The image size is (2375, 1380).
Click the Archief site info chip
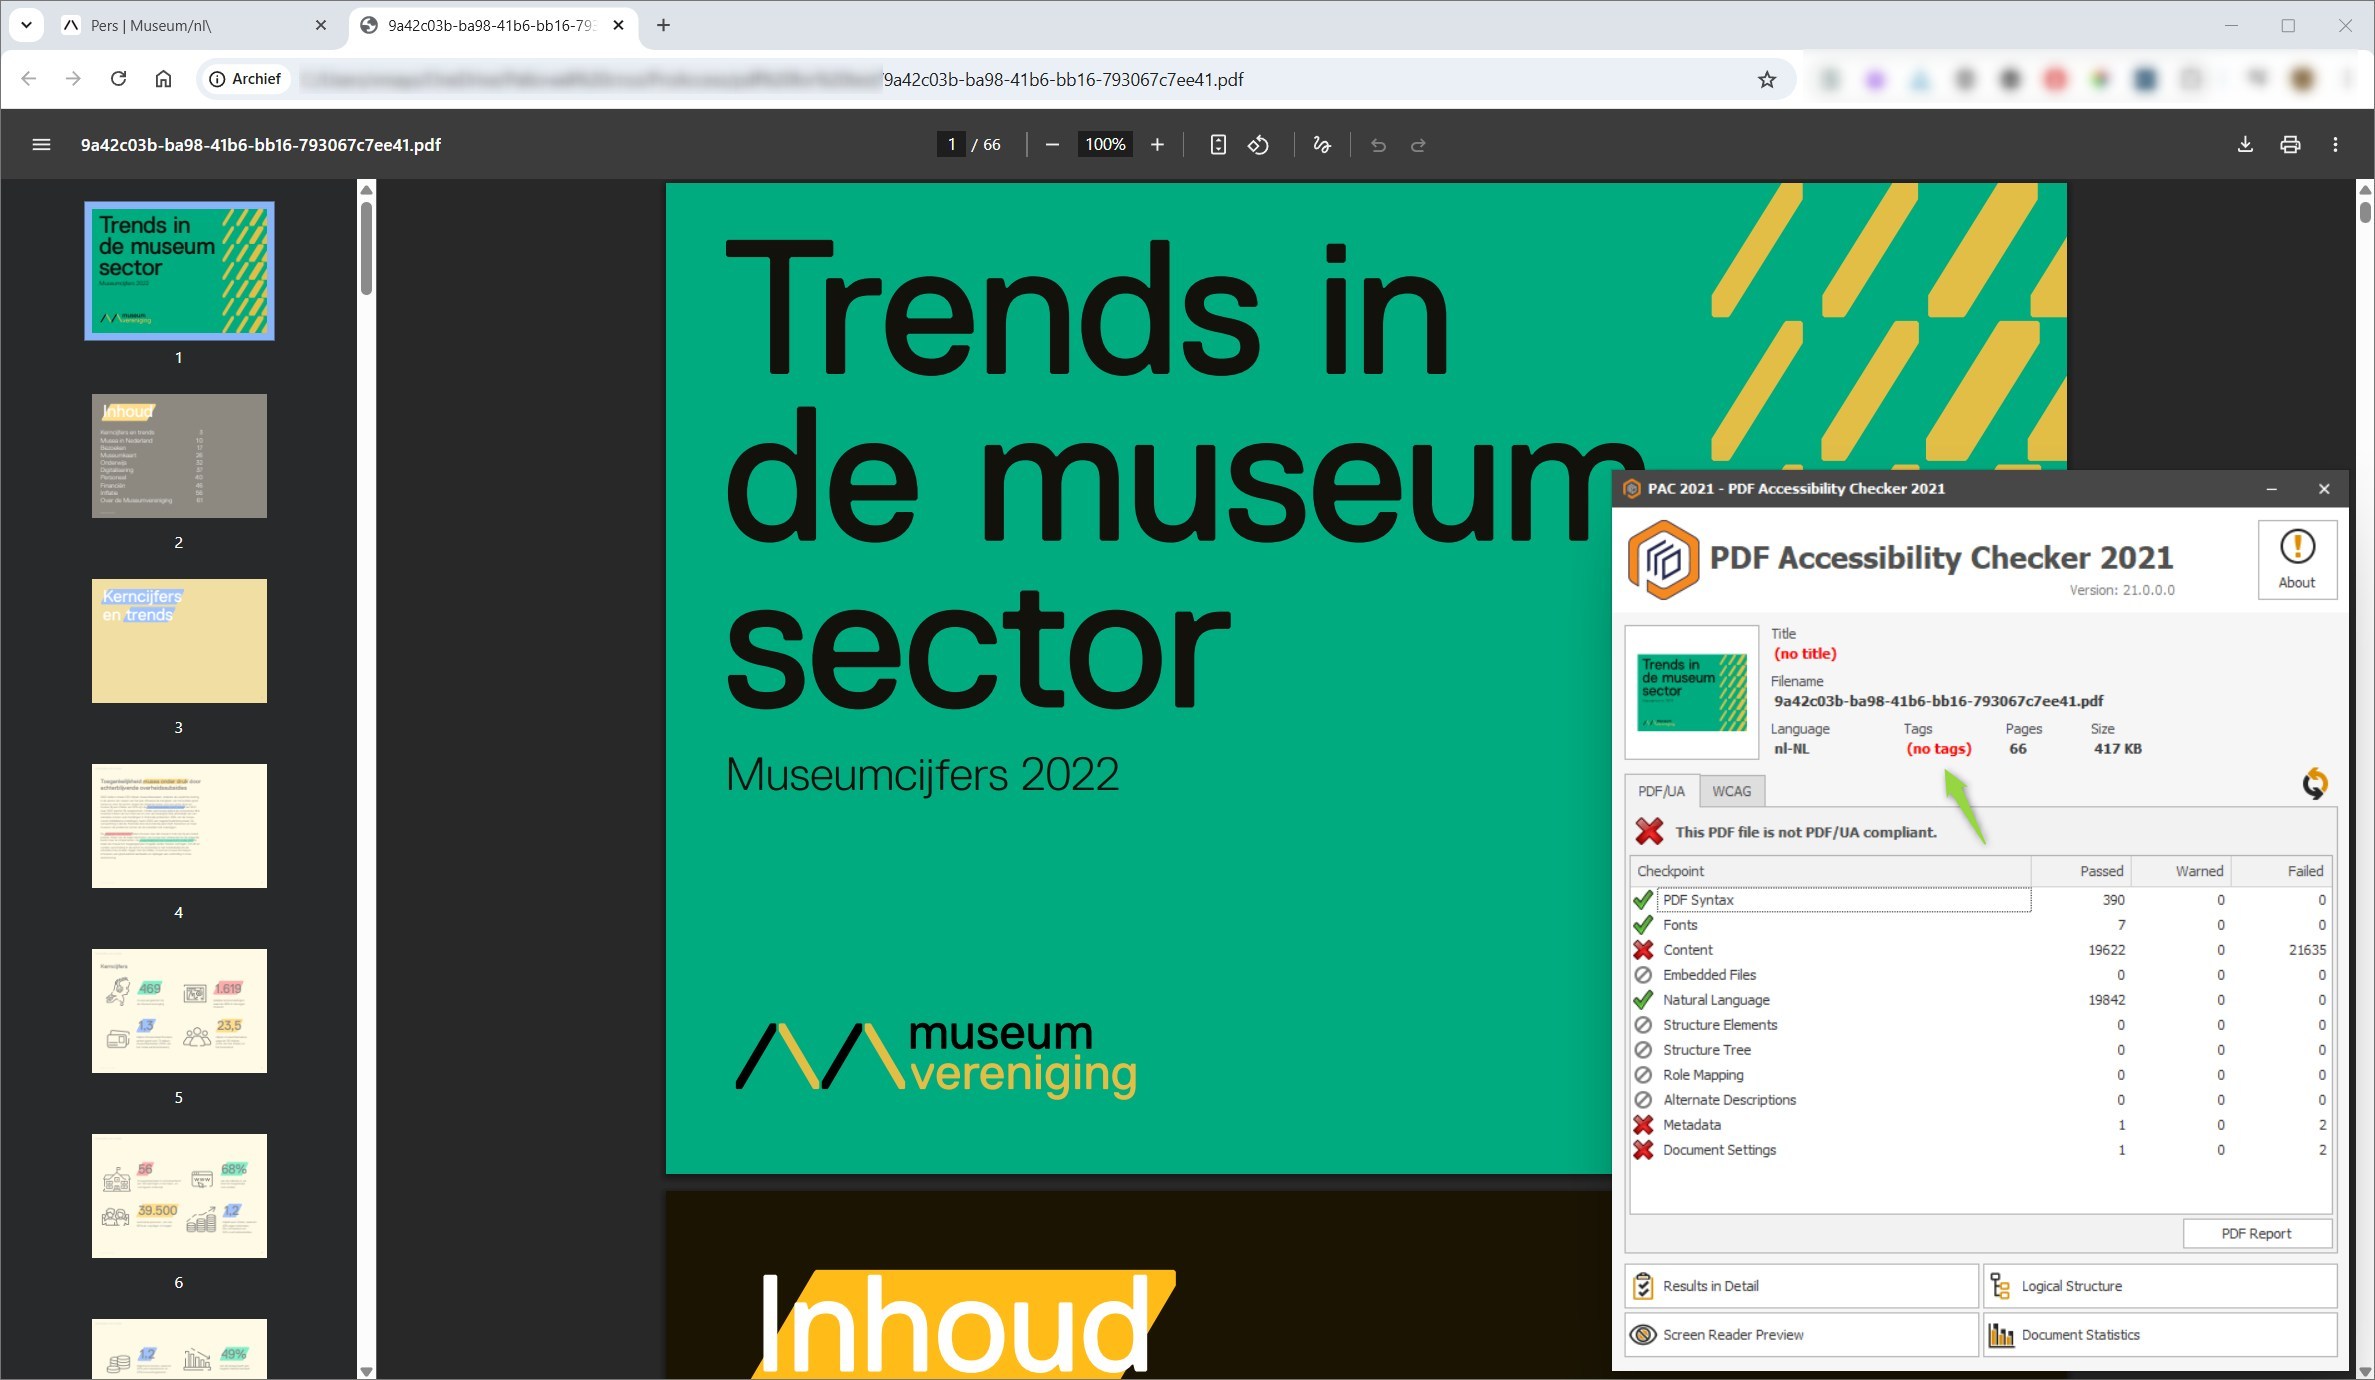pos(245,79)
